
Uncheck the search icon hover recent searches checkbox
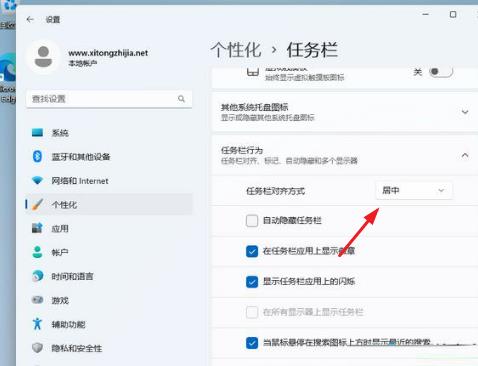[x=252, y=343]
